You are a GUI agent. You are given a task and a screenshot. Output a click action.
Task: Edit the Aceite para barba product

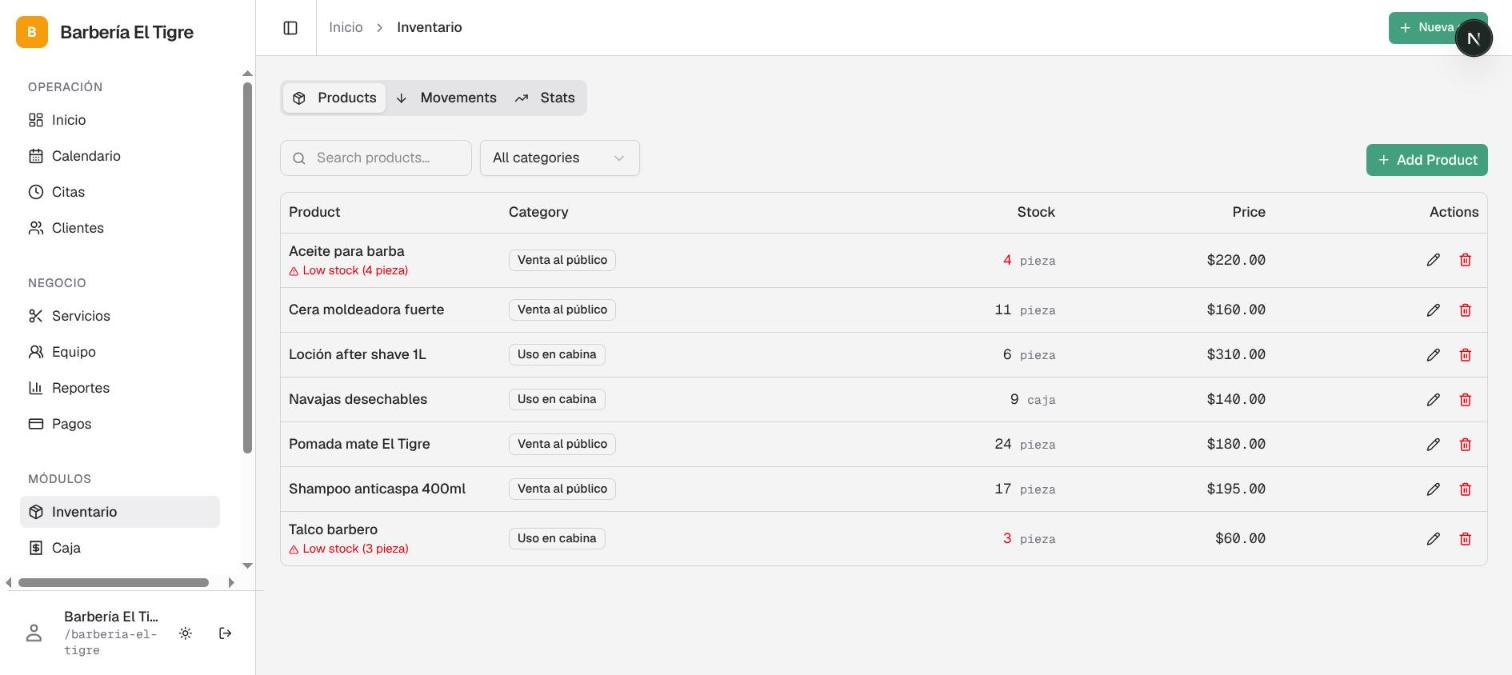1433,260
